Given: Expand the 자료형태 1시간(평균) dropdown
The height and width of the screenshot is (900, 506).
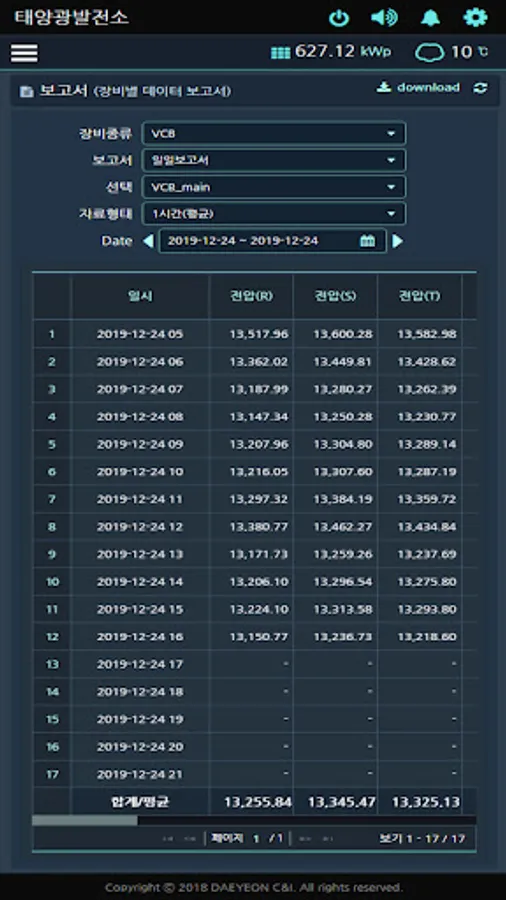Looking at the screenshot, I should tap(274, 214).
